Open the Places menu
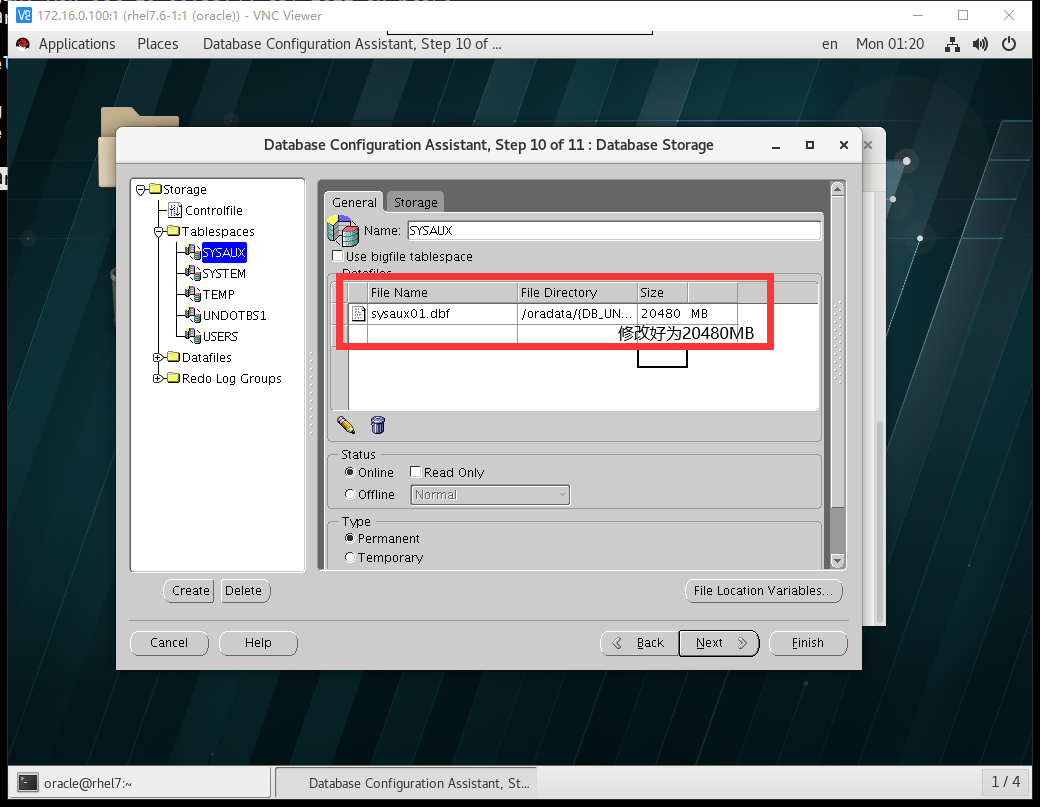Viewport: 1040px width, 807px height. [158, 44]
